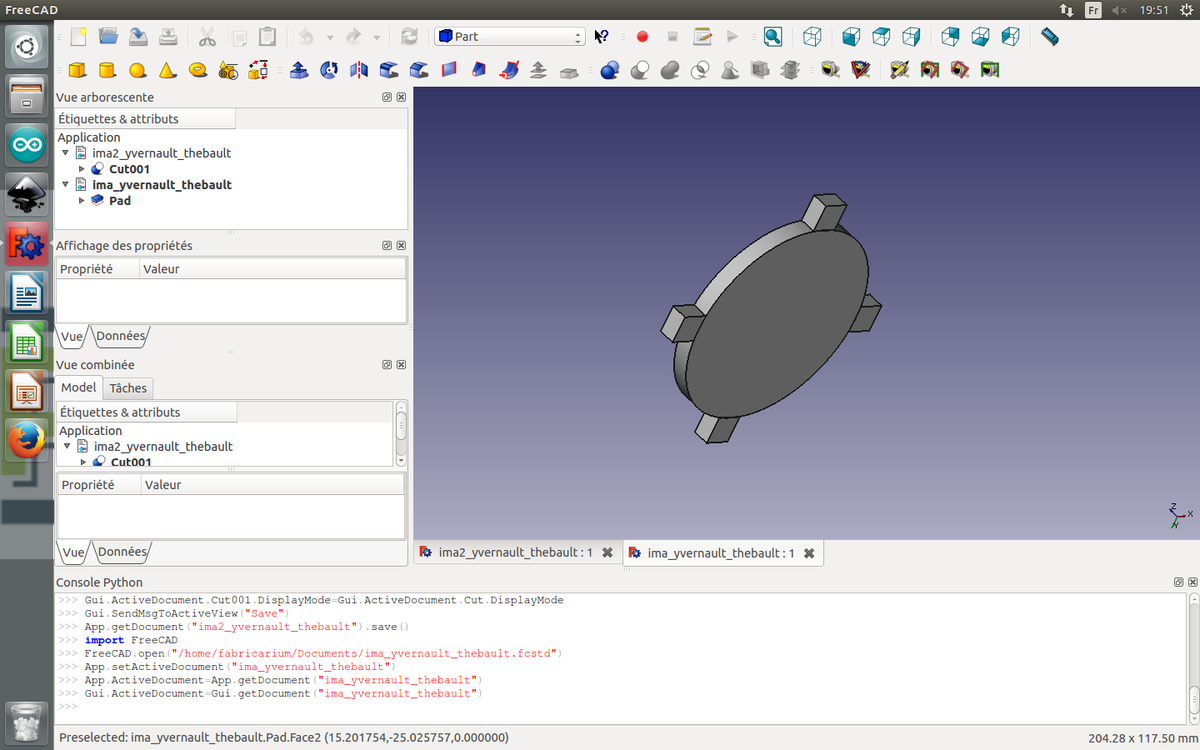Open Données tab in Affichage des propriétés panel
The image size is (1200, 750).
pos(121,337)
